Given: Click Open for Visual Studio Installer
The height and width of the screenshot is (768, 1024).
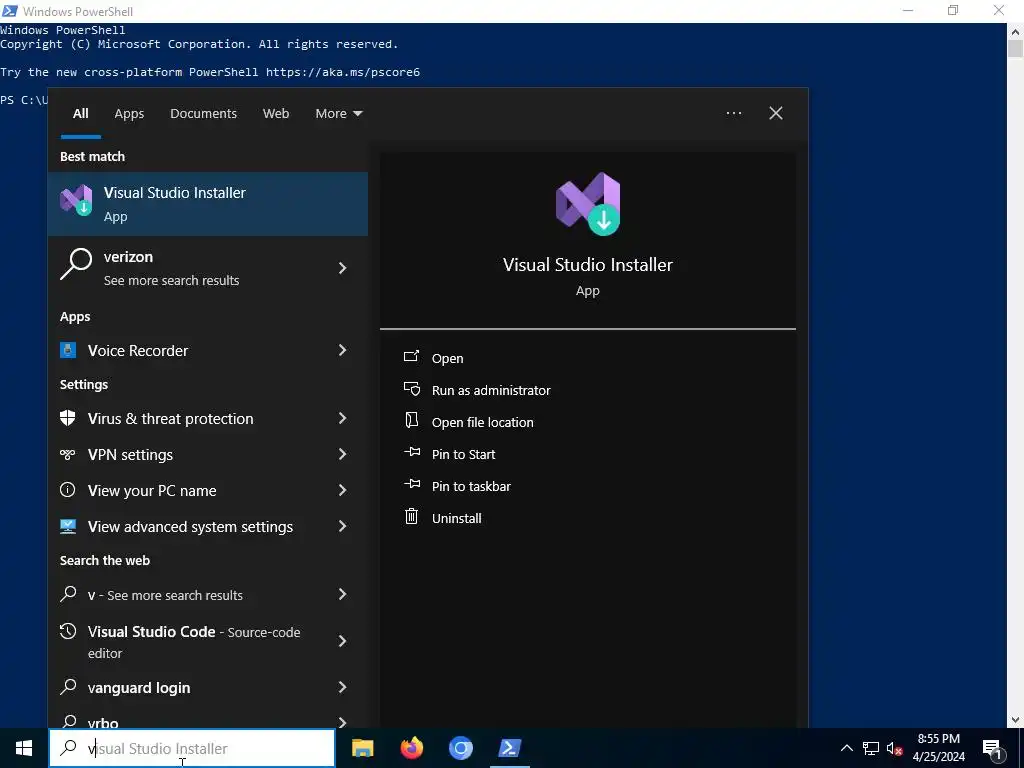Looking at the screenshot, I should tap(447, 359).
